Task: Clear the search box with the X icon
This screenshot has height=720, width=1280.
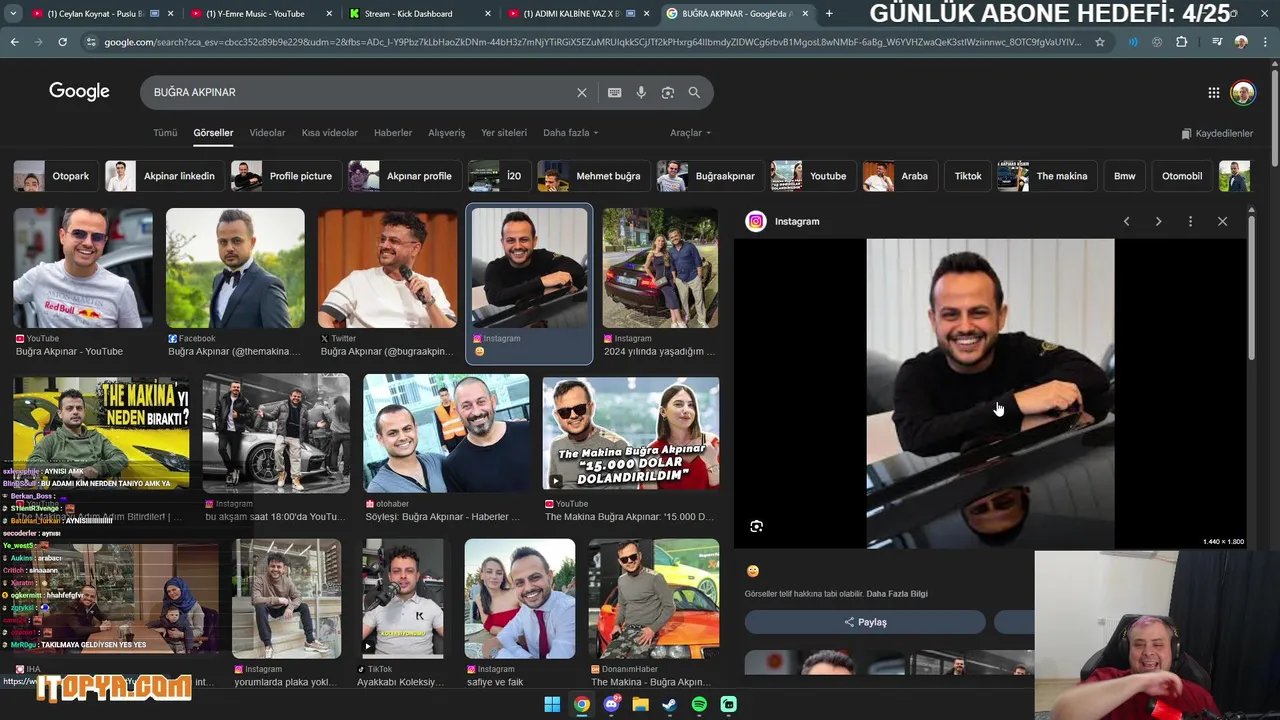Action: 582,92
